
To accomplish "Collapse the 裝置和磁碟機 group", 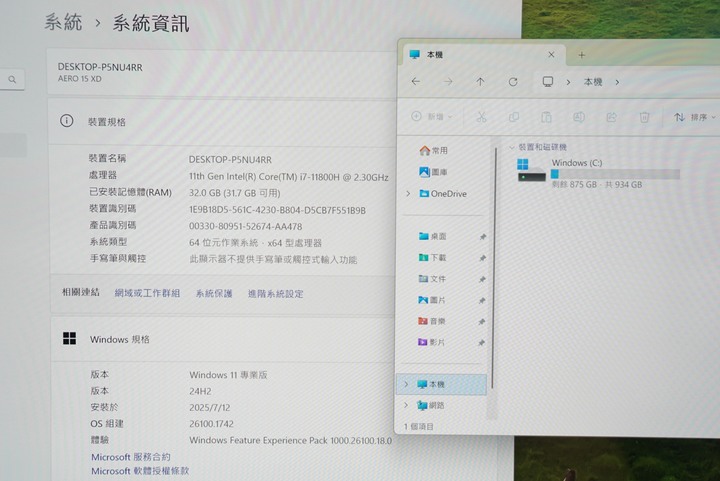I will [511, 147].
